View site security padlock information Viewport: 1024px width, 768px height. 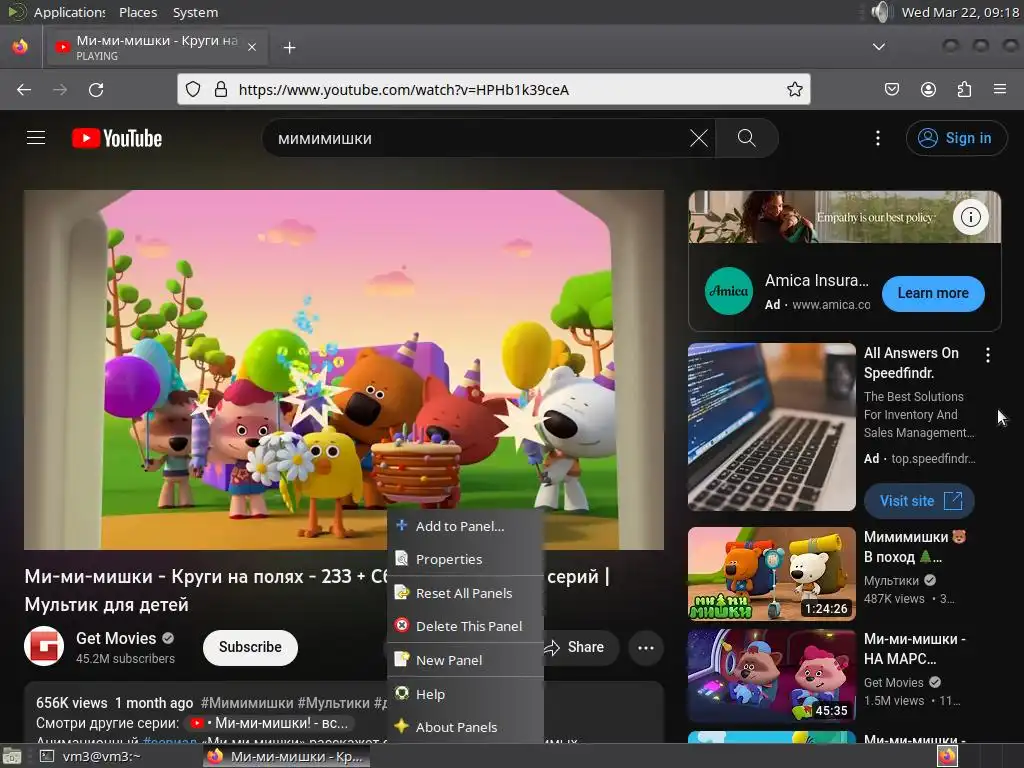point(221,89)
